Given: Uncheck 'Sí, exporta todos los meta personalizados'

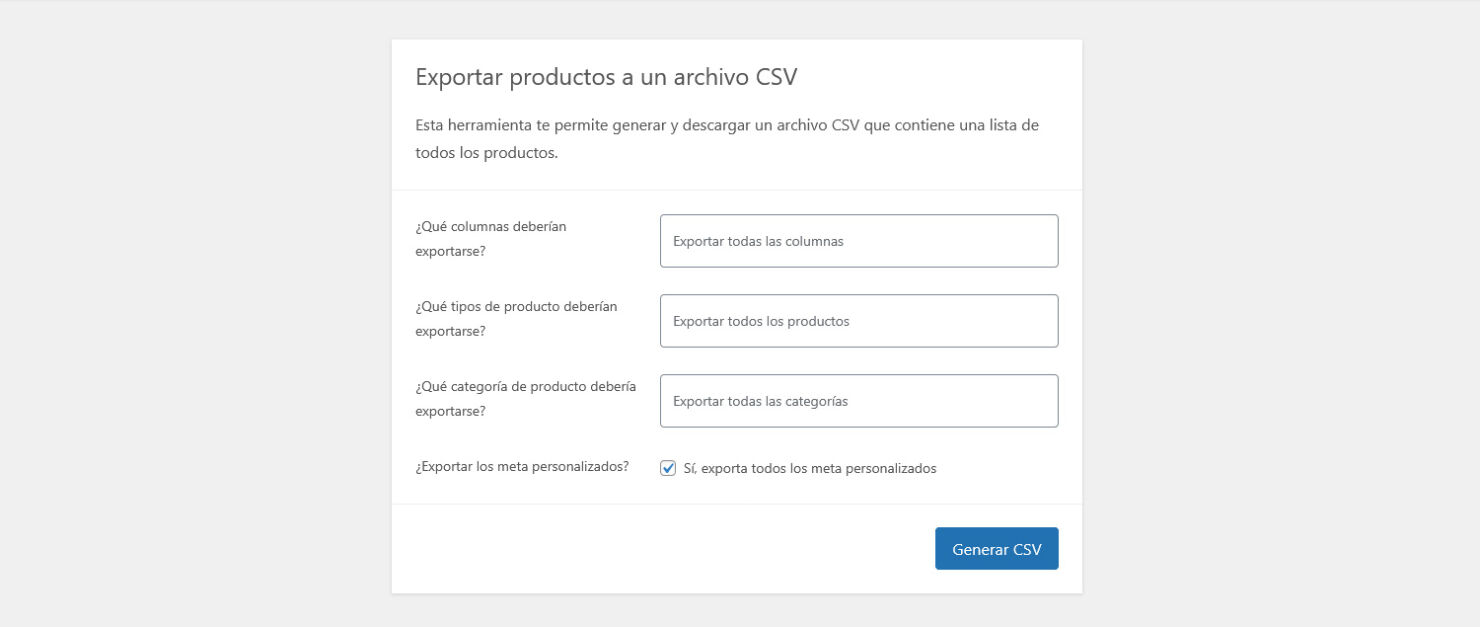Looking at the screenshot, I should [667, 467].
